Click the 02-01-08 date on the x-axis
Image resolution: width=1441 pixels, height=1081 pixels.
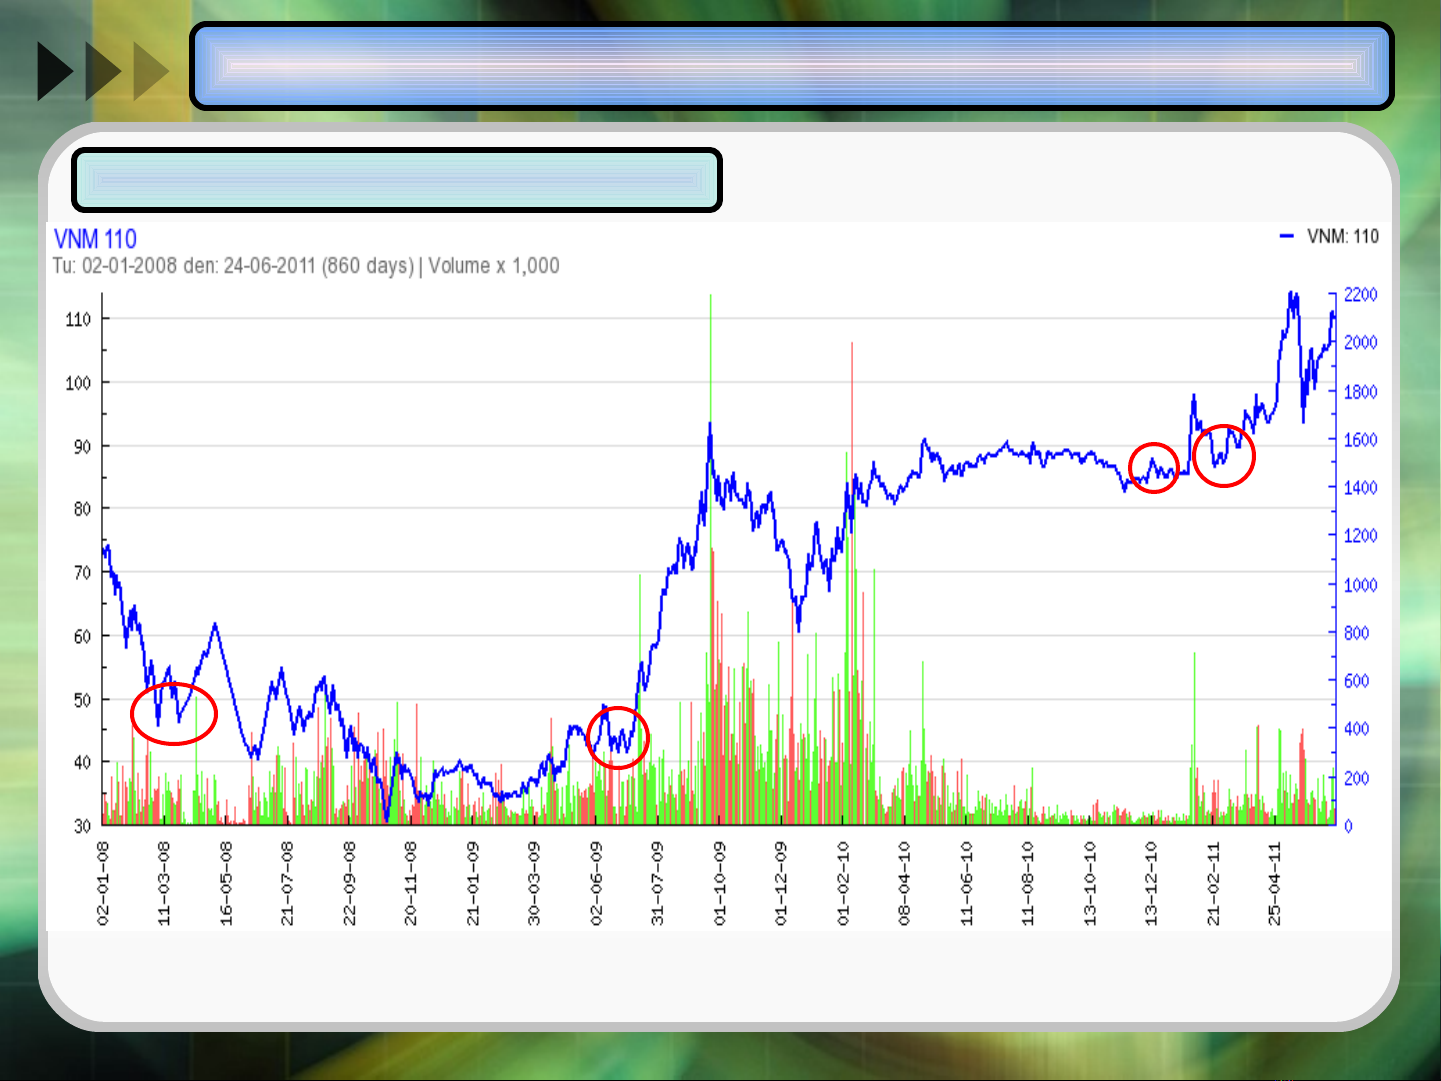103,882
